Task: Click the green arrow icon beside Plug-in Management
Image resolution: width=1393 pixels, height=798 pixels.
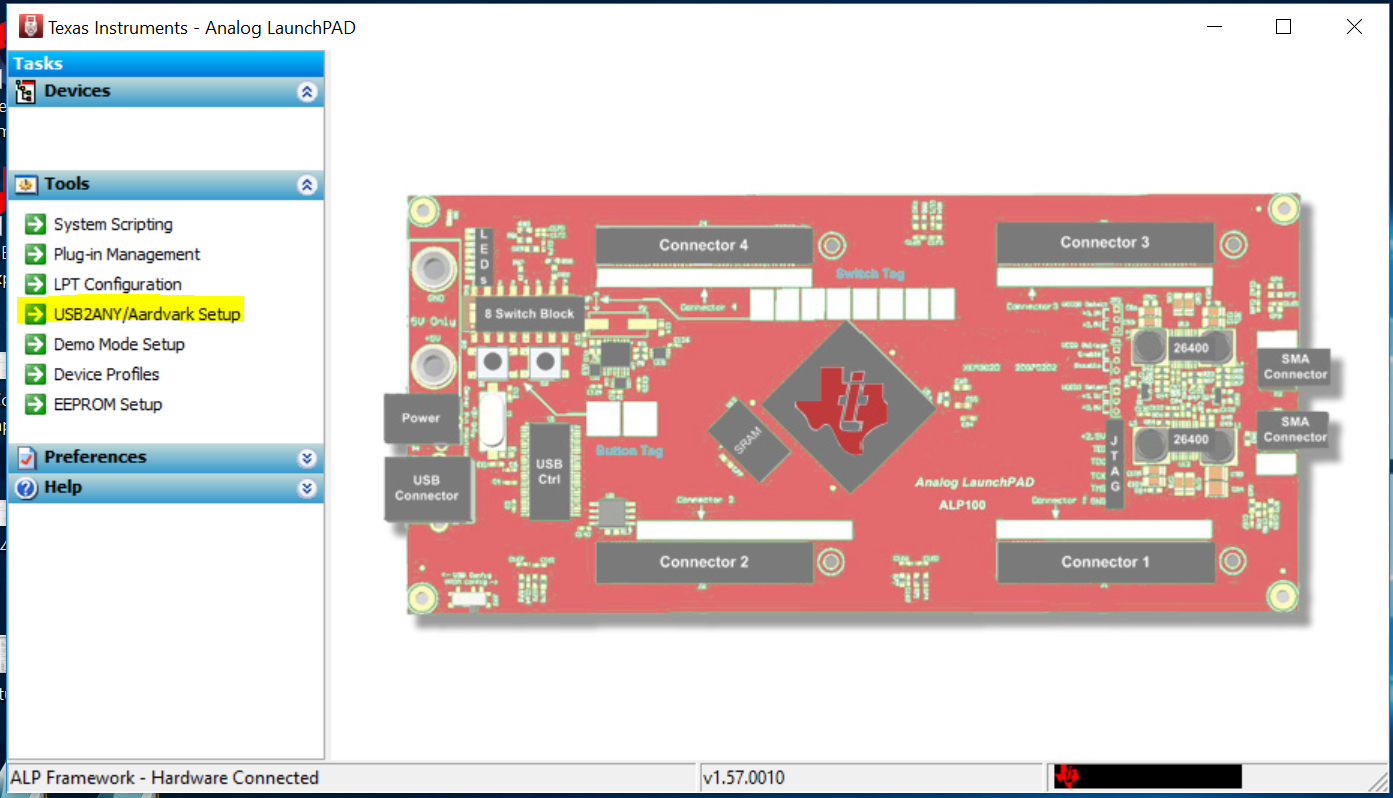Action: click(x=36, y=254)
